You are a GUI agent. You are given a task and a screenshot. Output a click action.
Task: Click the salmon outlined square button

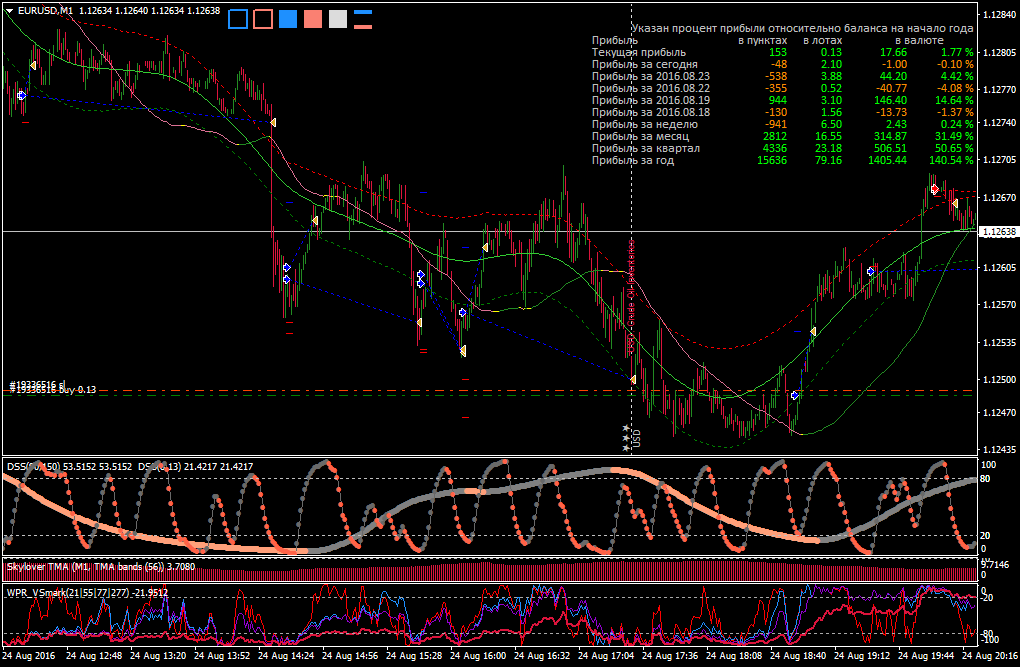coord(263,20)
